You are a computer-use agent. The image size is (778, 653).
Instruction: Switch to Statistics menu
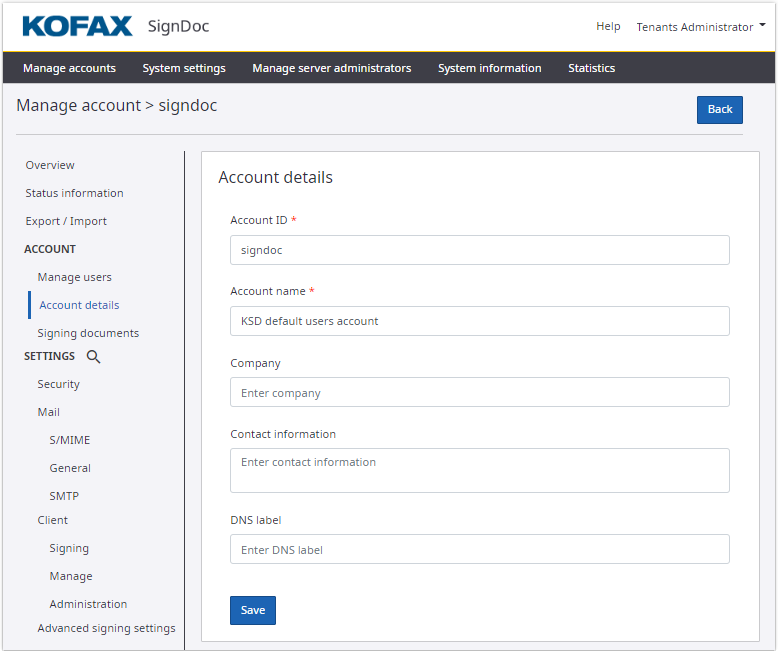click(591, 68)
